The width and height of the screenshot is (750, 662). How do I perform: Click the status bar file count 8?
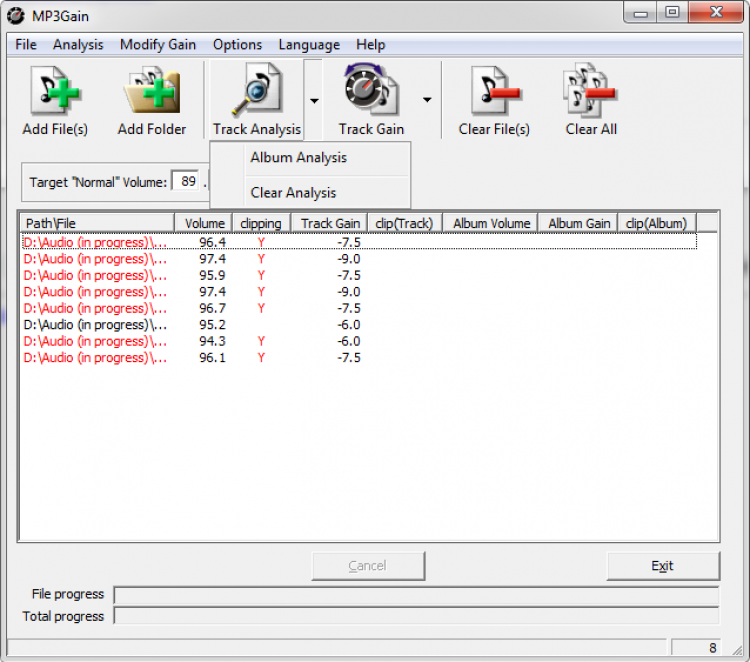(696, 648)
